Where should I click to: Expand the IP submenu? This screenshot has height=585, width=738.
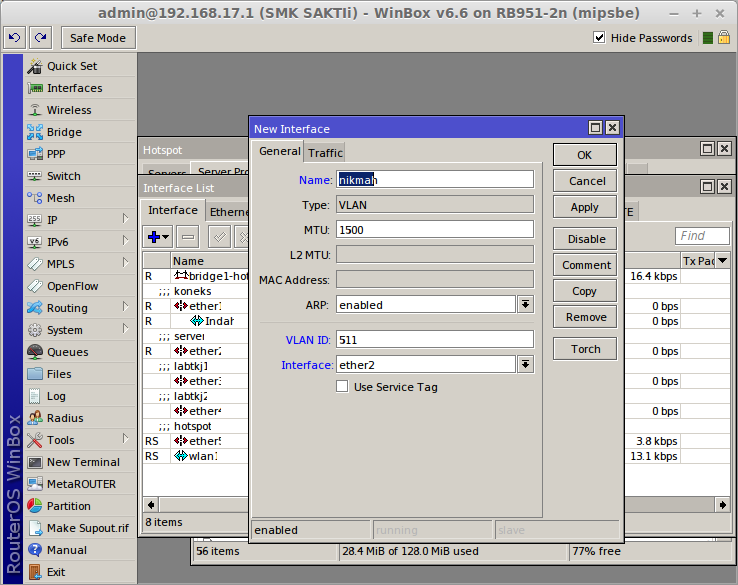point(125,219)
